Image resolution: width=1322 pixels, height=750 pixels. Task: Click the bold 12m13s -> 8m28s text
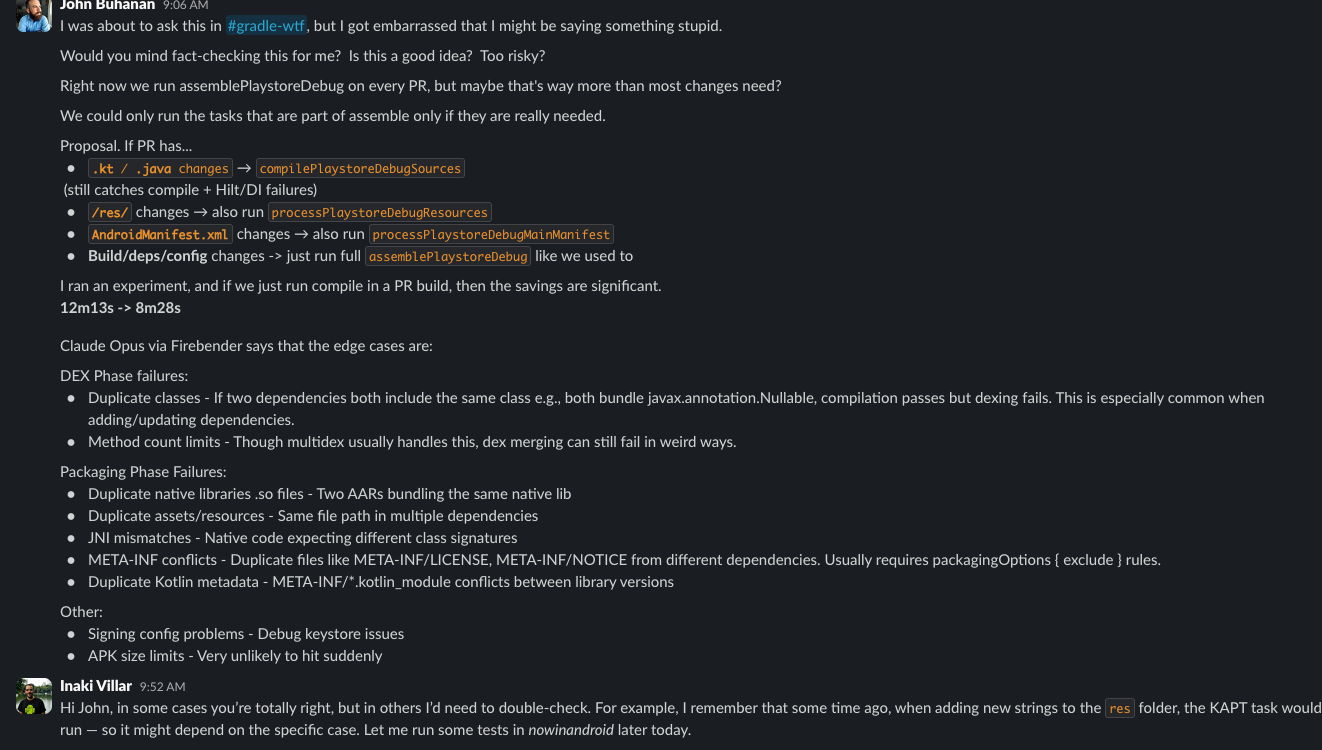tap(120, 308)
